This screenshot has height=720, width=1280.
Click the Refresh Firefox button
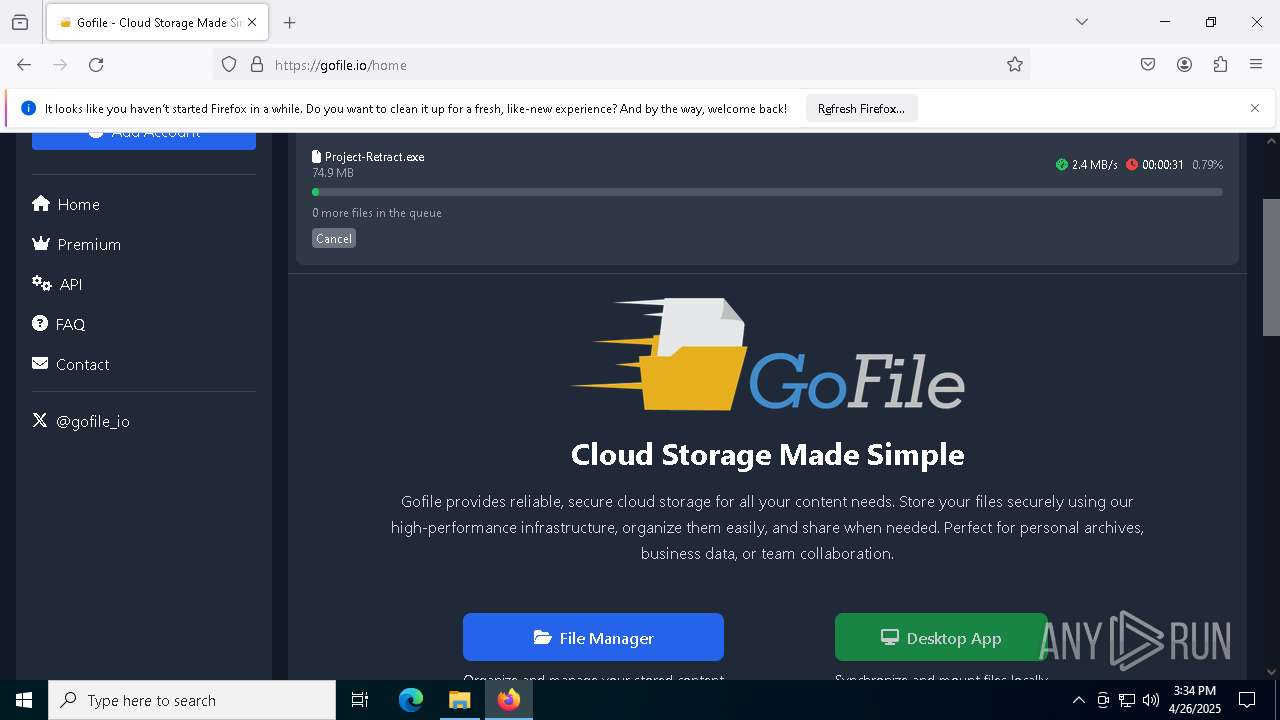[861, 109]
